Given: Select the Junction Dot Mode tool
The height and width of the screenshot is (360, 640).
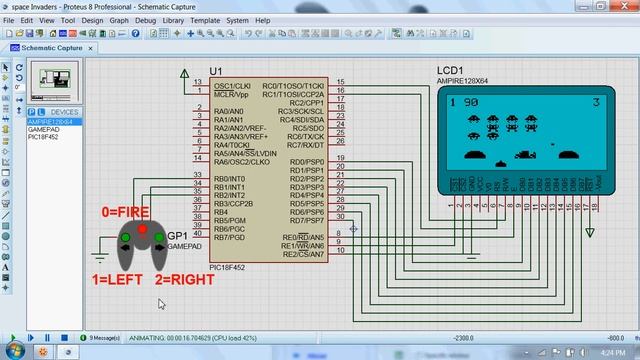Looking at the screenshot, I should point(6,88).
